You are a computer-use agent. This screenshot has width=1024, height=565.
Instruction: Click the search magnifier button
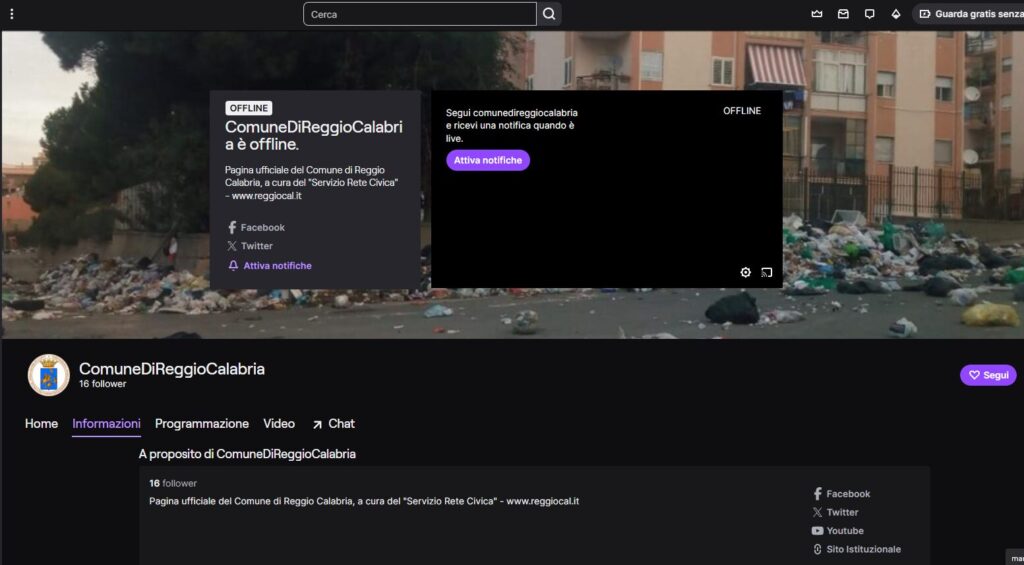pos(549,14)
